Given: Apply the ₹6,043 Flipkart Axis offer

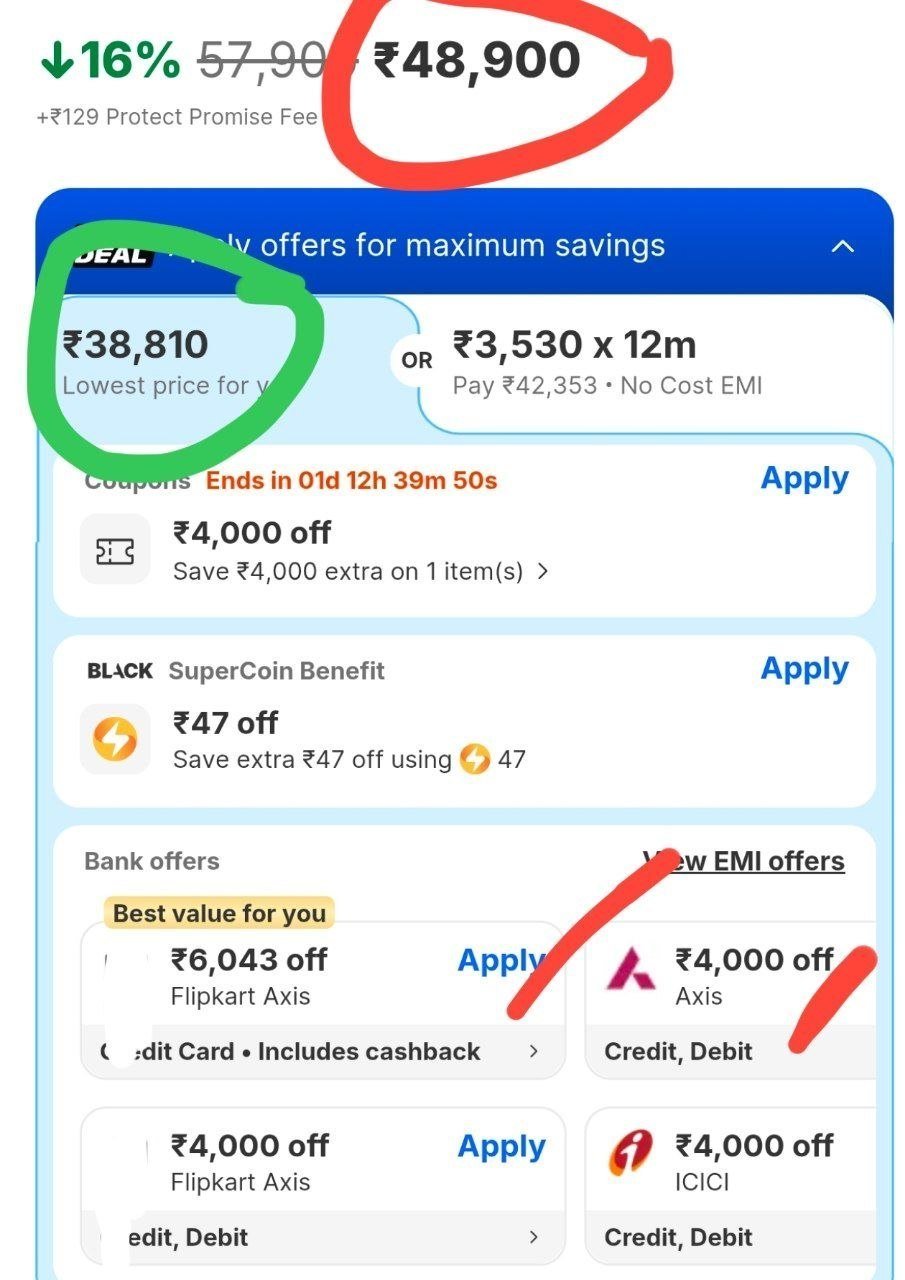Looking at the screenshot, I should tap(500, 960).
